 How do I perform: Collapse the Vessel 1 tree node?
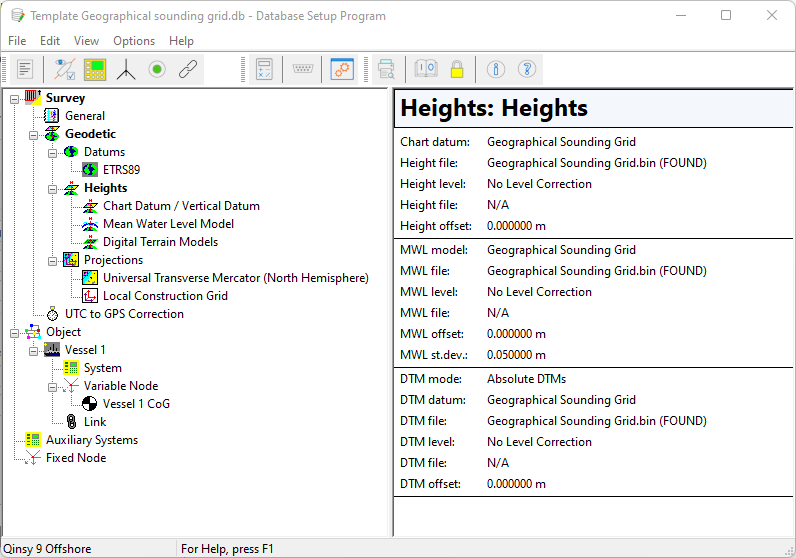tap(33, 350)
